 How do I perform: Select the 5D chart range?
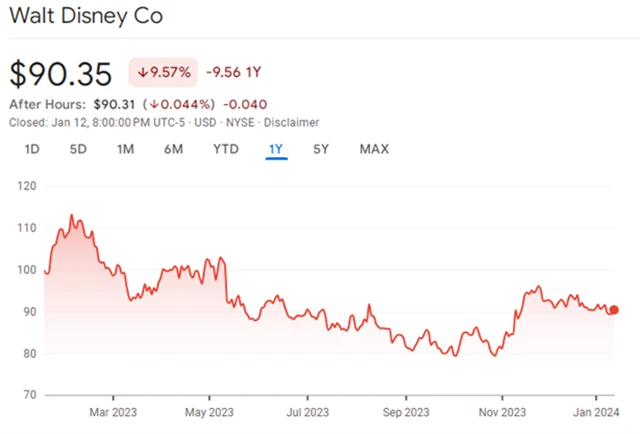click(78, 149)
